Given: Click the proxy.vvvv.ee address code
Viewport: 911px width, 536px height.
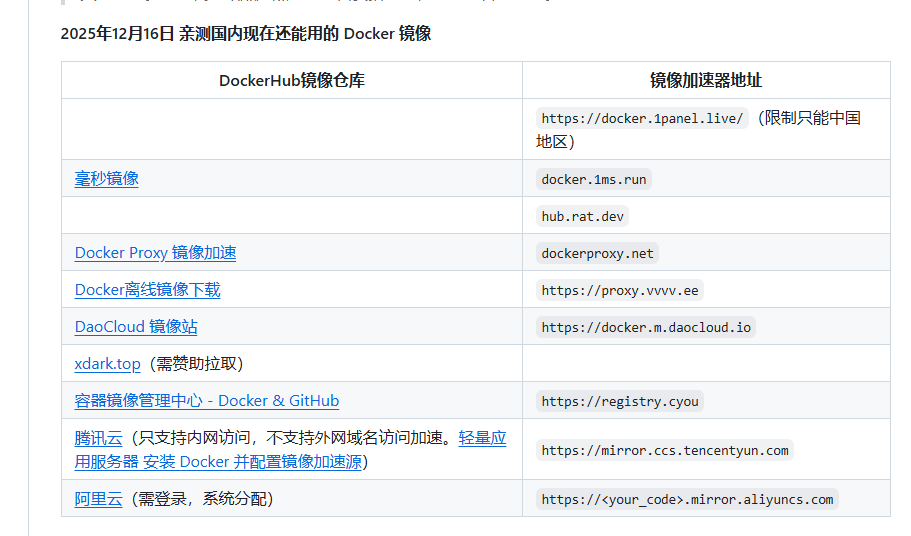Looking at the screenshot, I should click(620, 291).
